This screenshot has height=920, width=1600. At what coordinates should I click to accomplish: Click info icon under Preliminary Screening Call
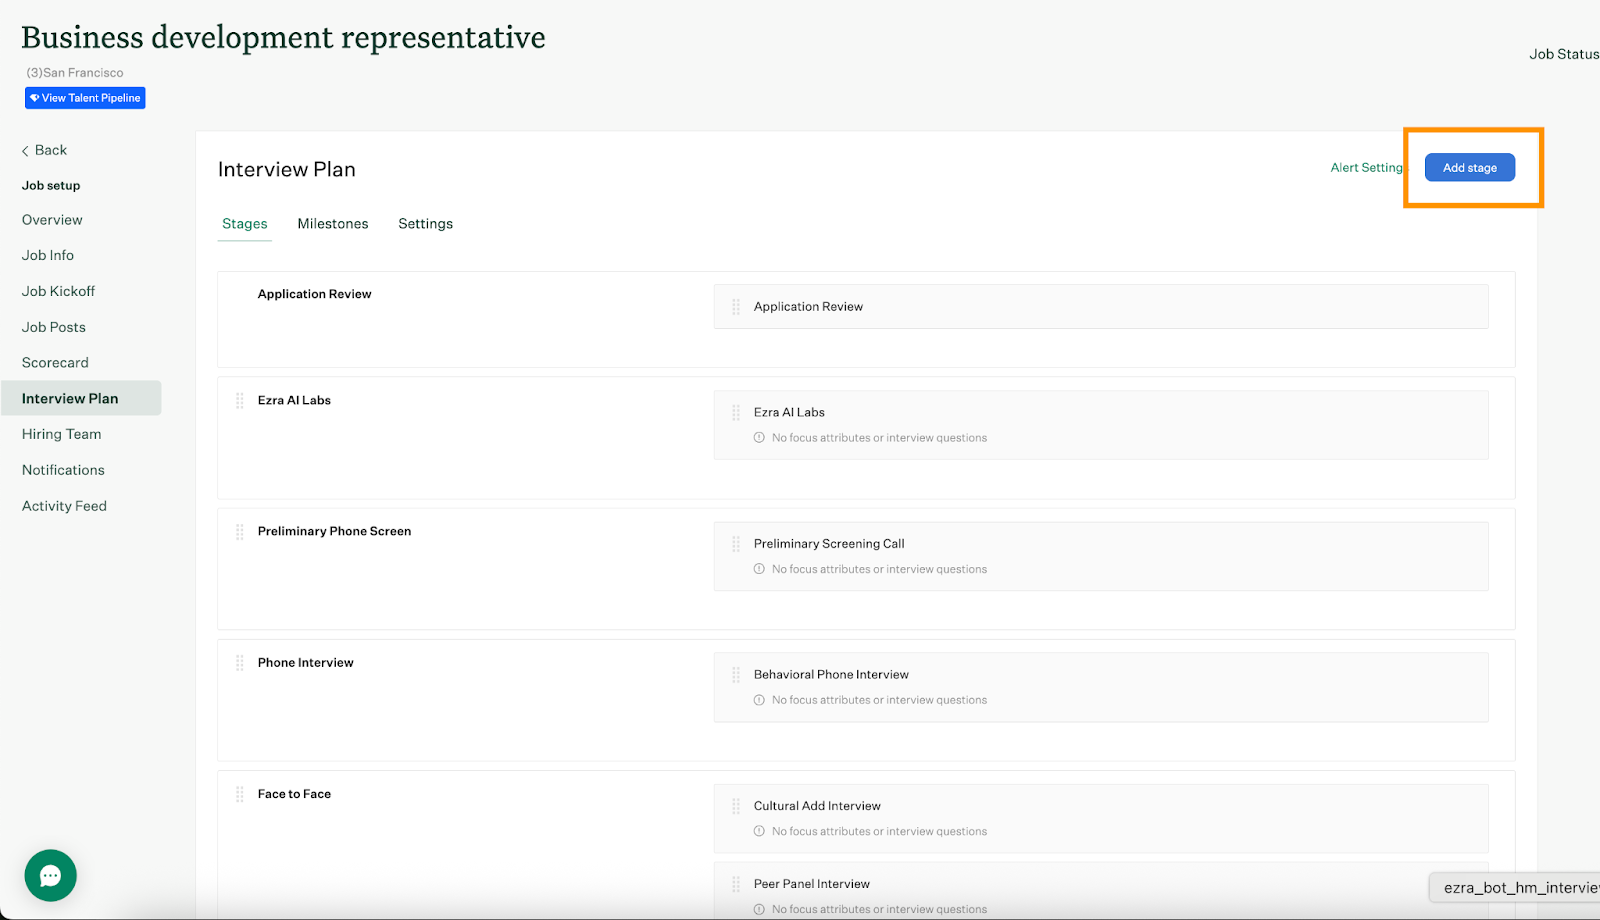point(759,569)
